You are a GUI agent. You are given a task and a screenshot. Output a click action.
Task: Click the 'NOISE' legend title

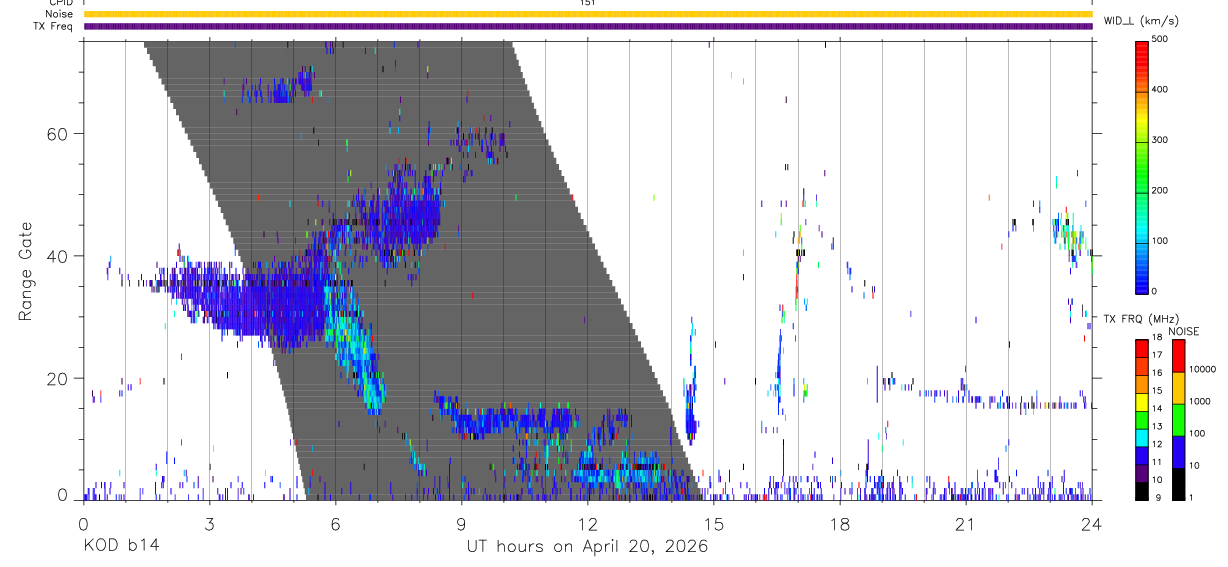pyautogui.click(x=1183, y=330)
